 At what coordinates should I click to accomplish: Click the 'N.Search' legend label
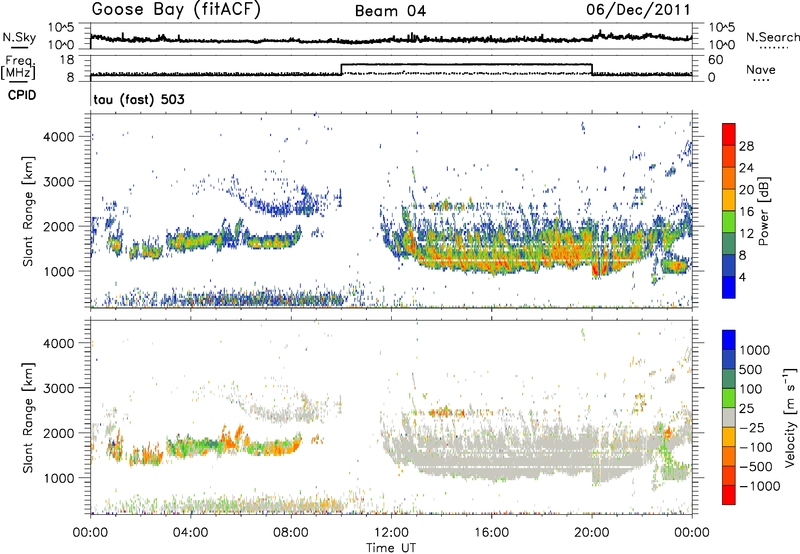[773, 37]
